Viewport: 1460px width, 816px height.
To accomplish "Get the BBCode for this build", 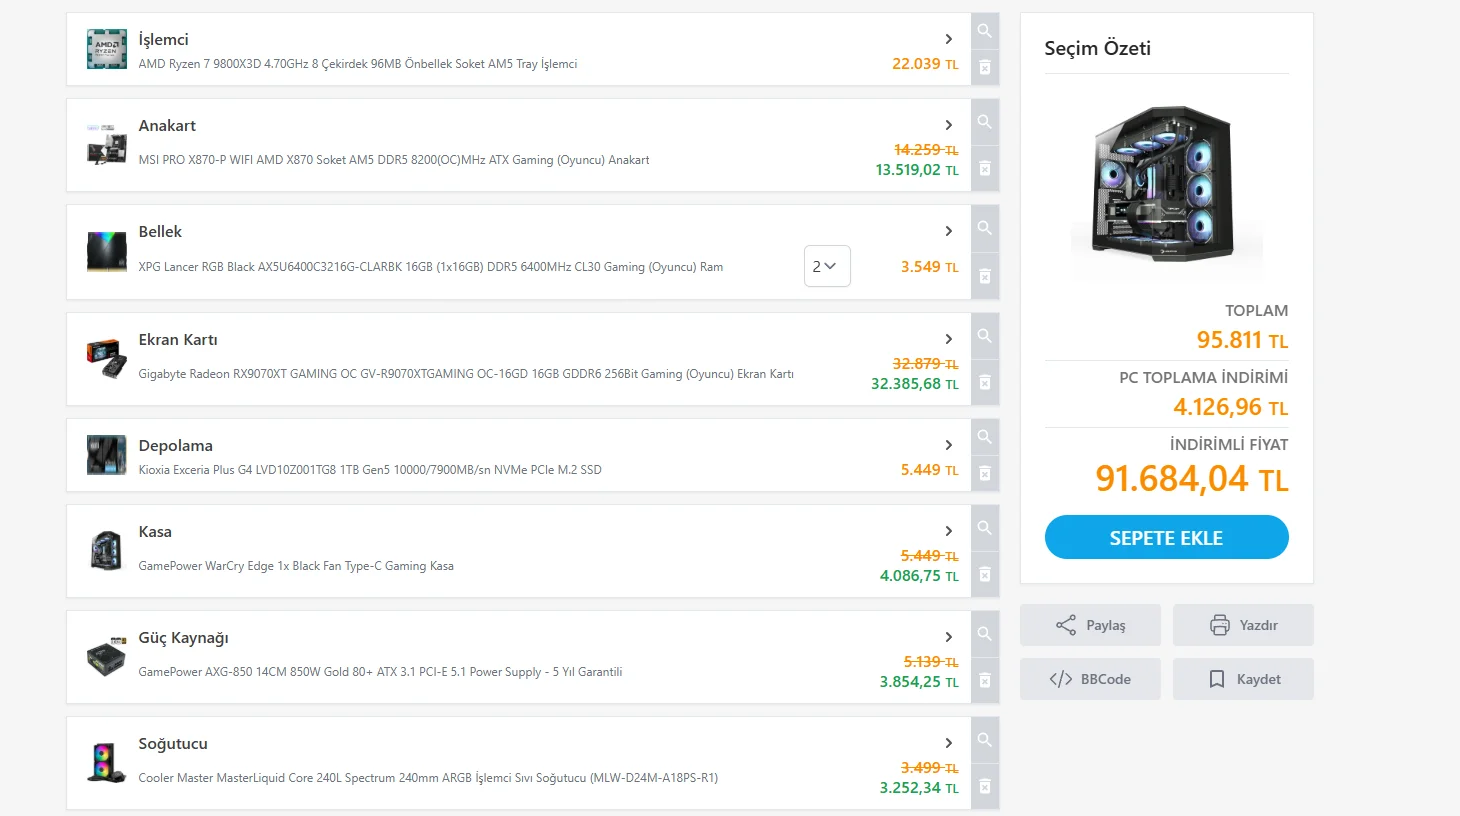I will [x=1090, y=679].
